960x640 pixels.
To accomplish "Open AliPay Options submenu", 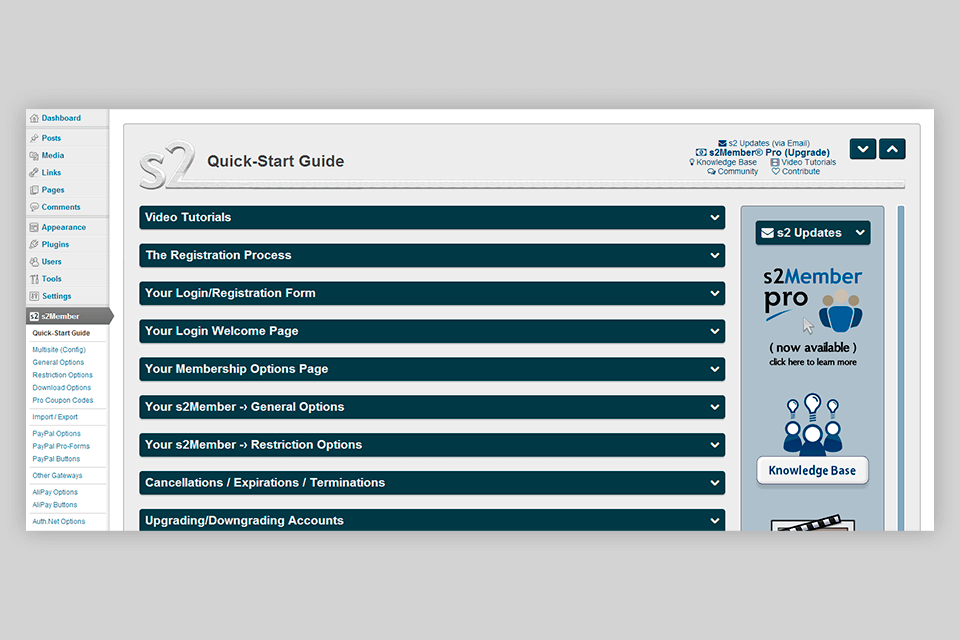I will tap(55, 492).
